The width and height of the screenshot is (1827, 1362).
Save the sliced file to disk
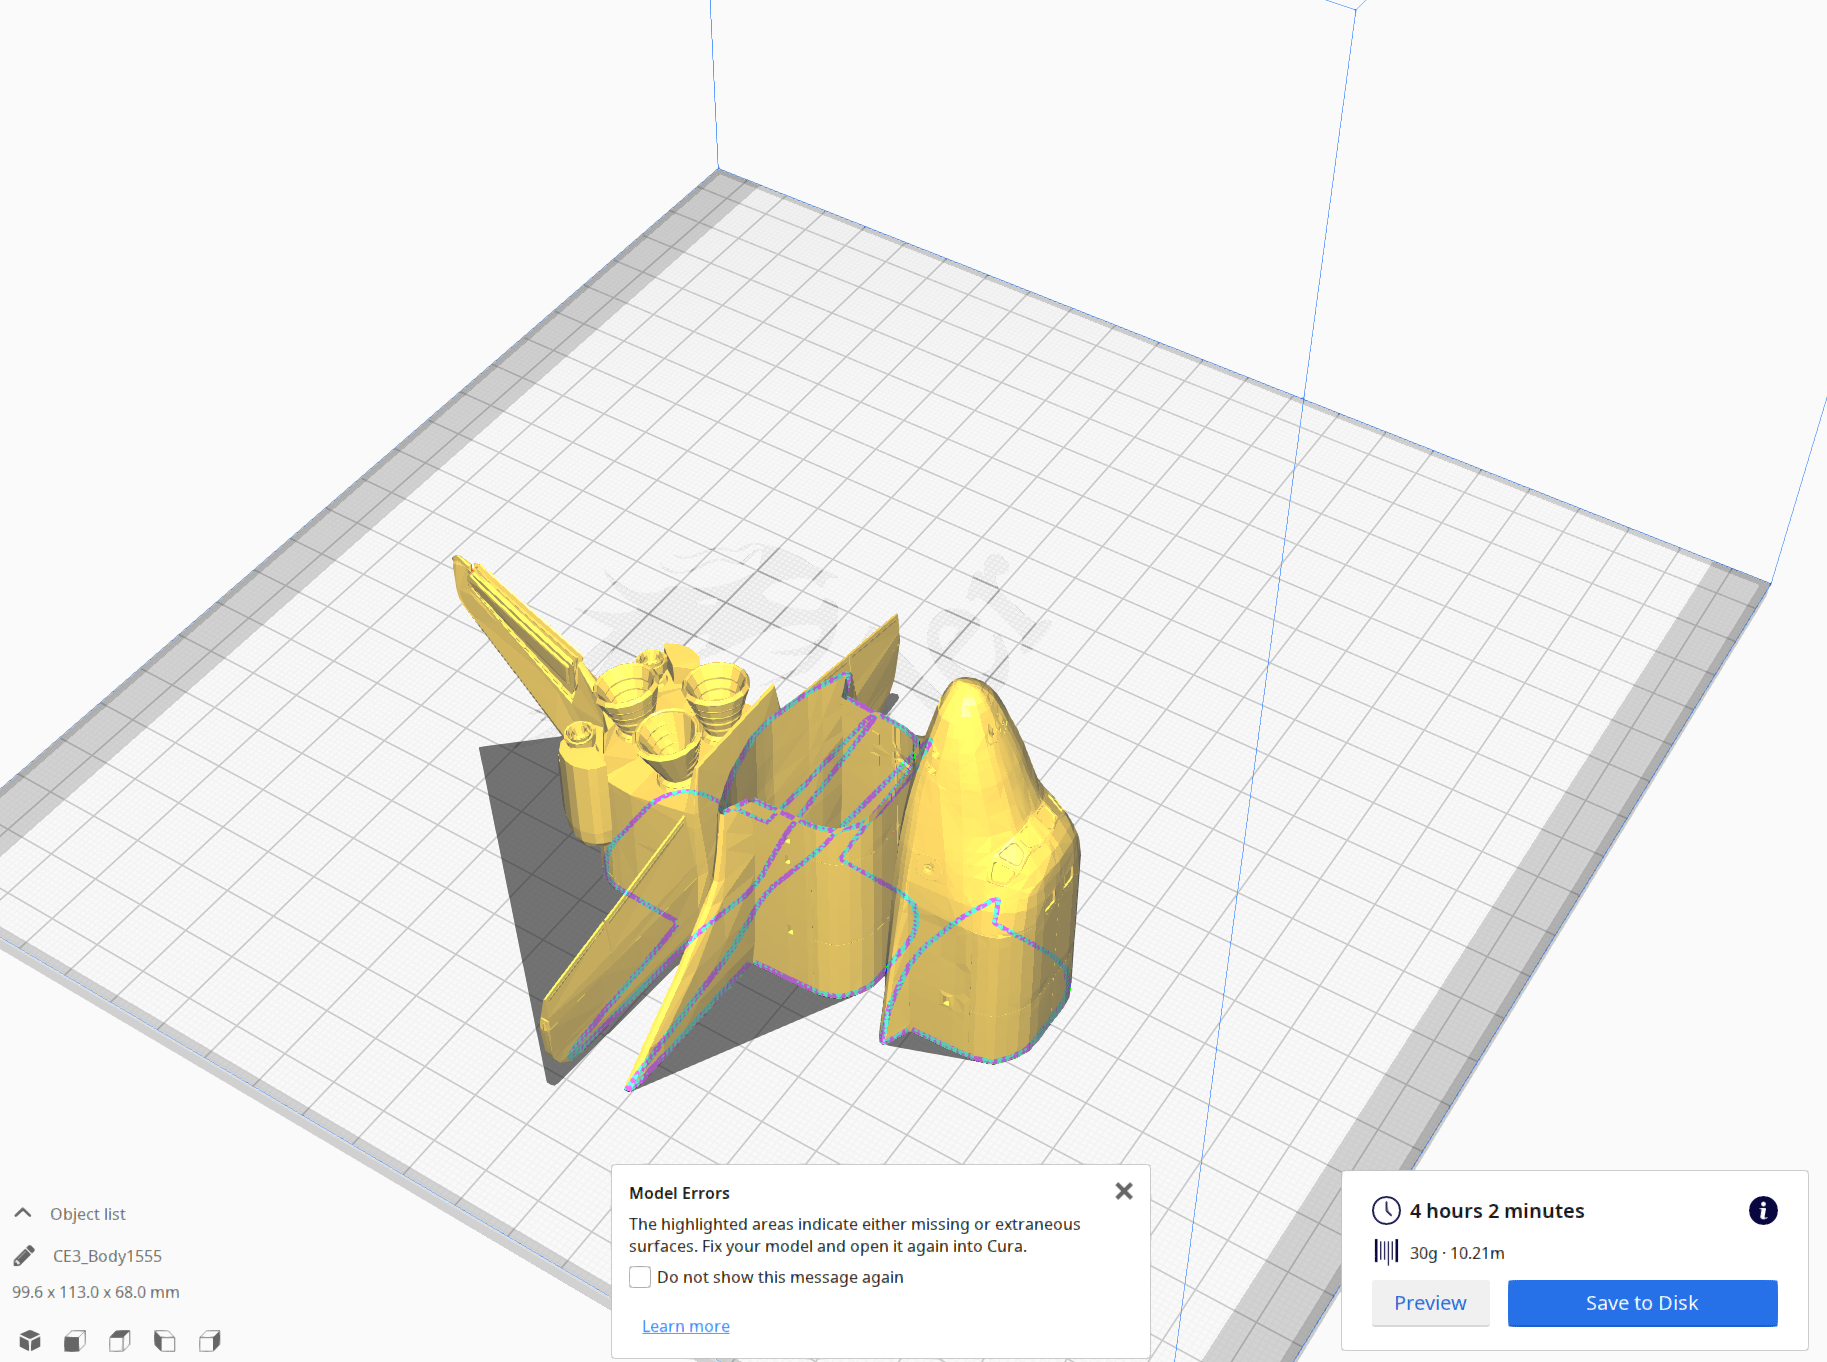coord(1641,1303)
